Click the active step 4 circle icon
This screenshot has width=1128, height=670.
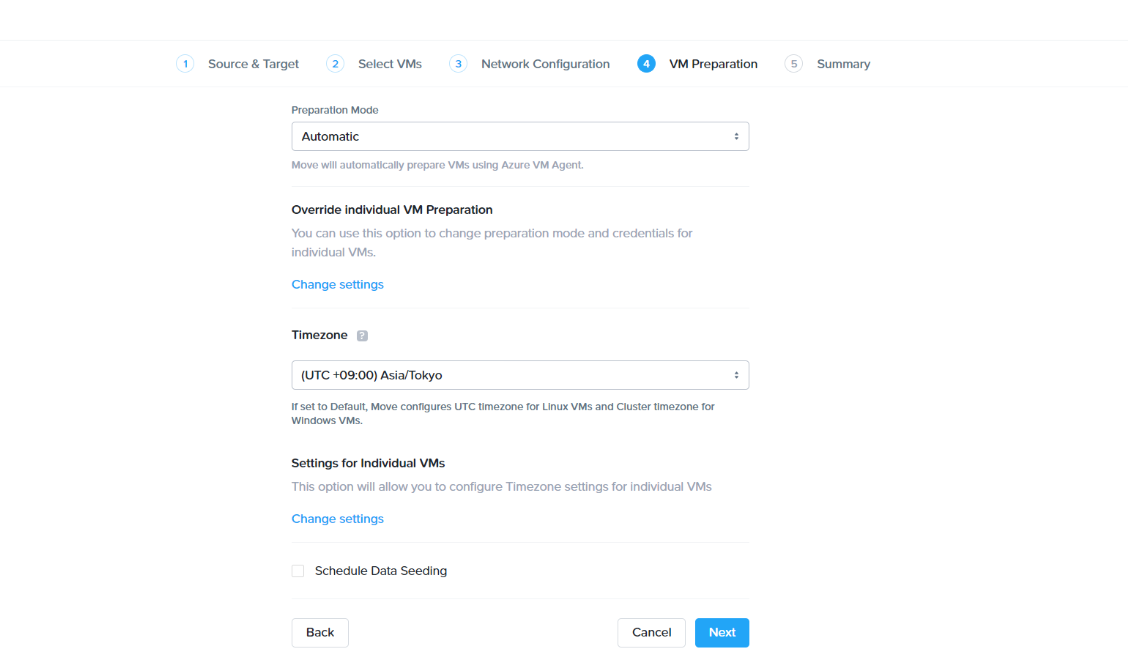click(x=646, y=64)
